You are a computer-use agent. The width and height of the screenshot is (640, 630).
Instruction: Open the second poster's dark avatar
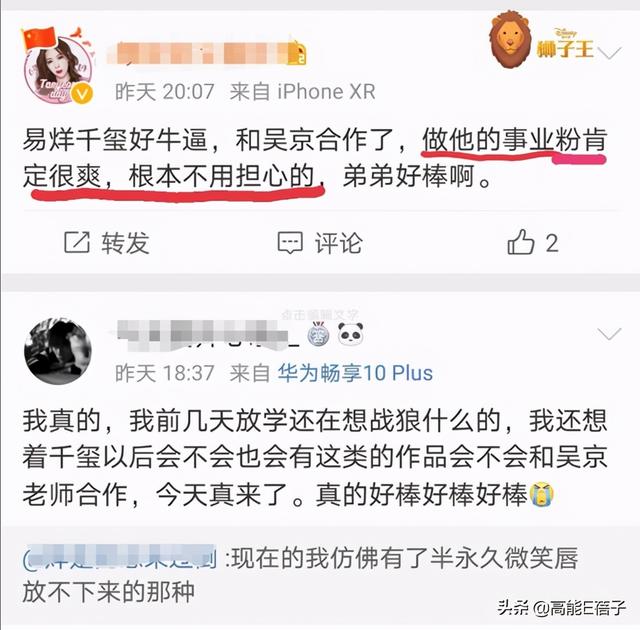coord(58,351)
